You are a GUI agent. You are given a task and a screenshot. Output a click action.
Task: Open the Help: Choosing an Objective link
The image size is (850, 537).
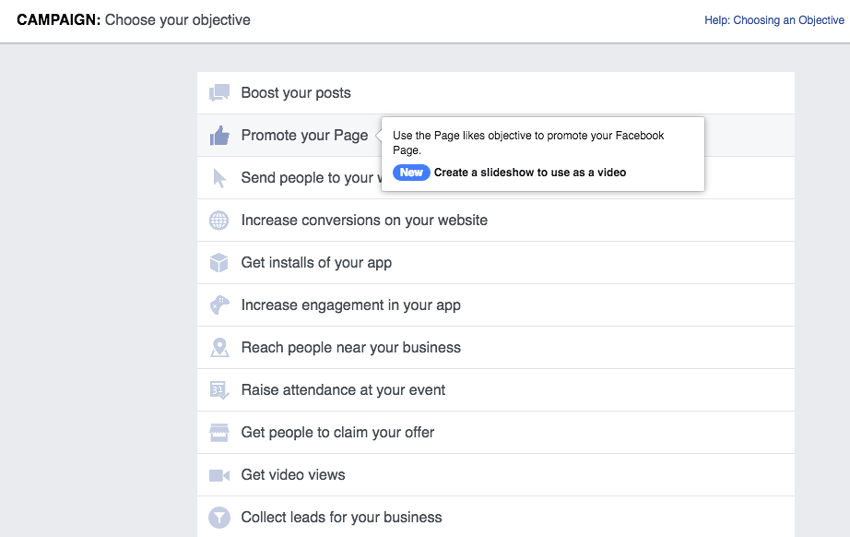coord(774,20)
